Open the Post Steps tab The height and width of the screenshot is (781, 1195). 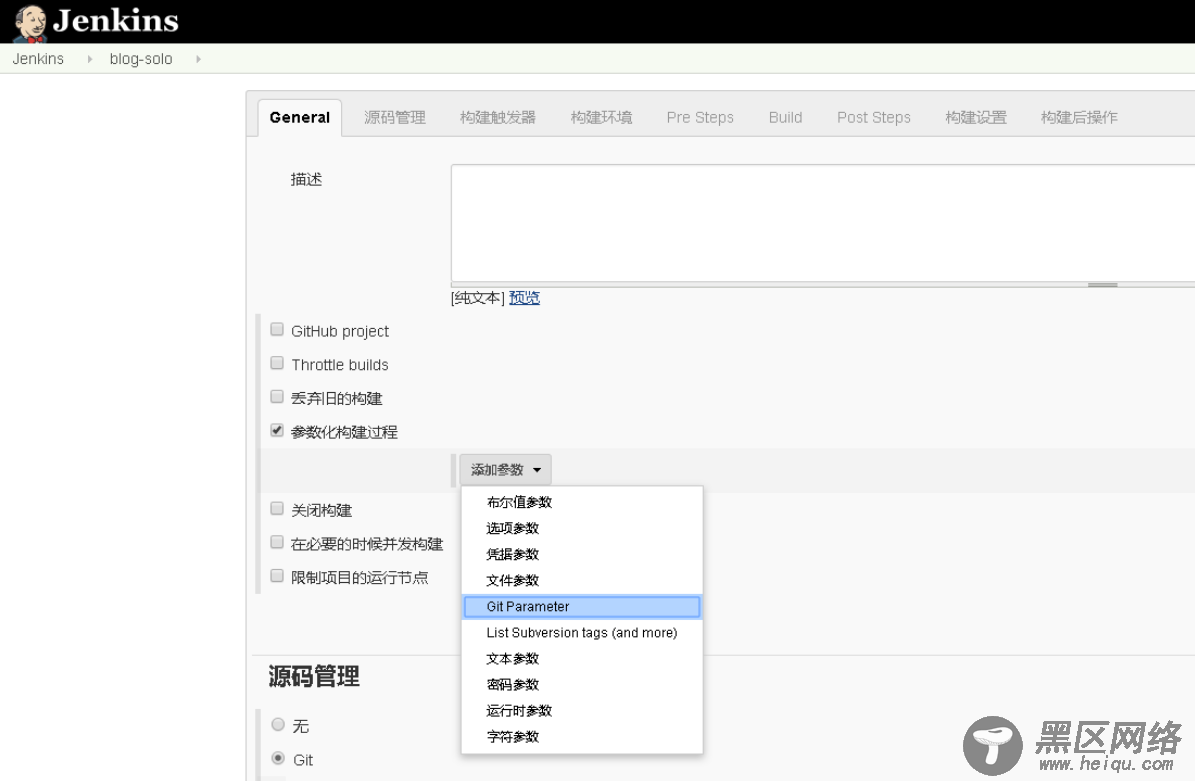pos(873,117)
